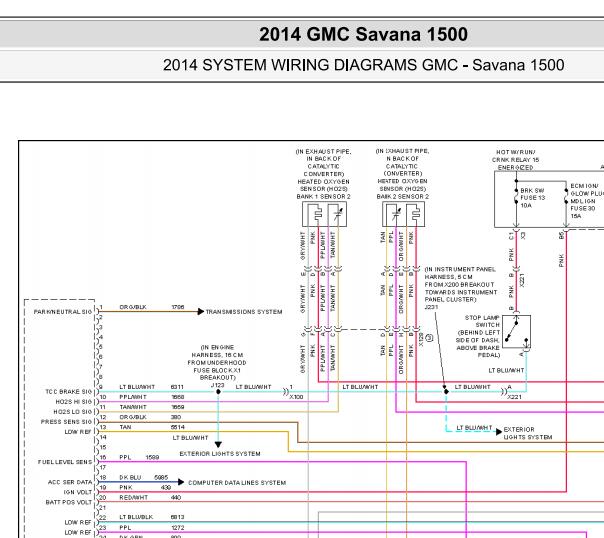The image size is (604, 538).
Task: Click the 'IGN VOLT' pin label
Action: coord(77,492)
